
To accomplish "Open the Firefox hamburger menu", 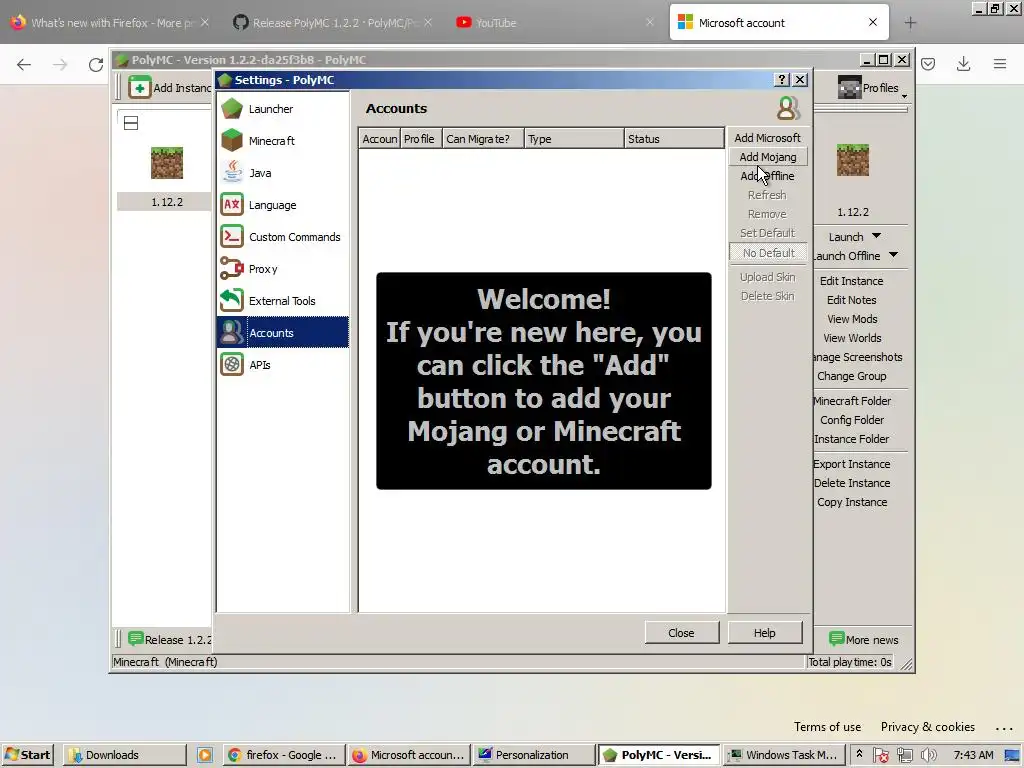I will 1000,64.
